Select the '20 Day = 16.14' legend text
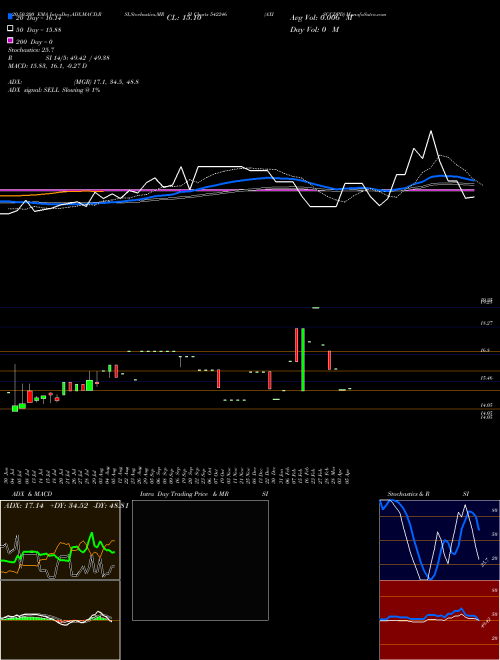This screenshot has height=660, width=500. click(x=38, y=18)
